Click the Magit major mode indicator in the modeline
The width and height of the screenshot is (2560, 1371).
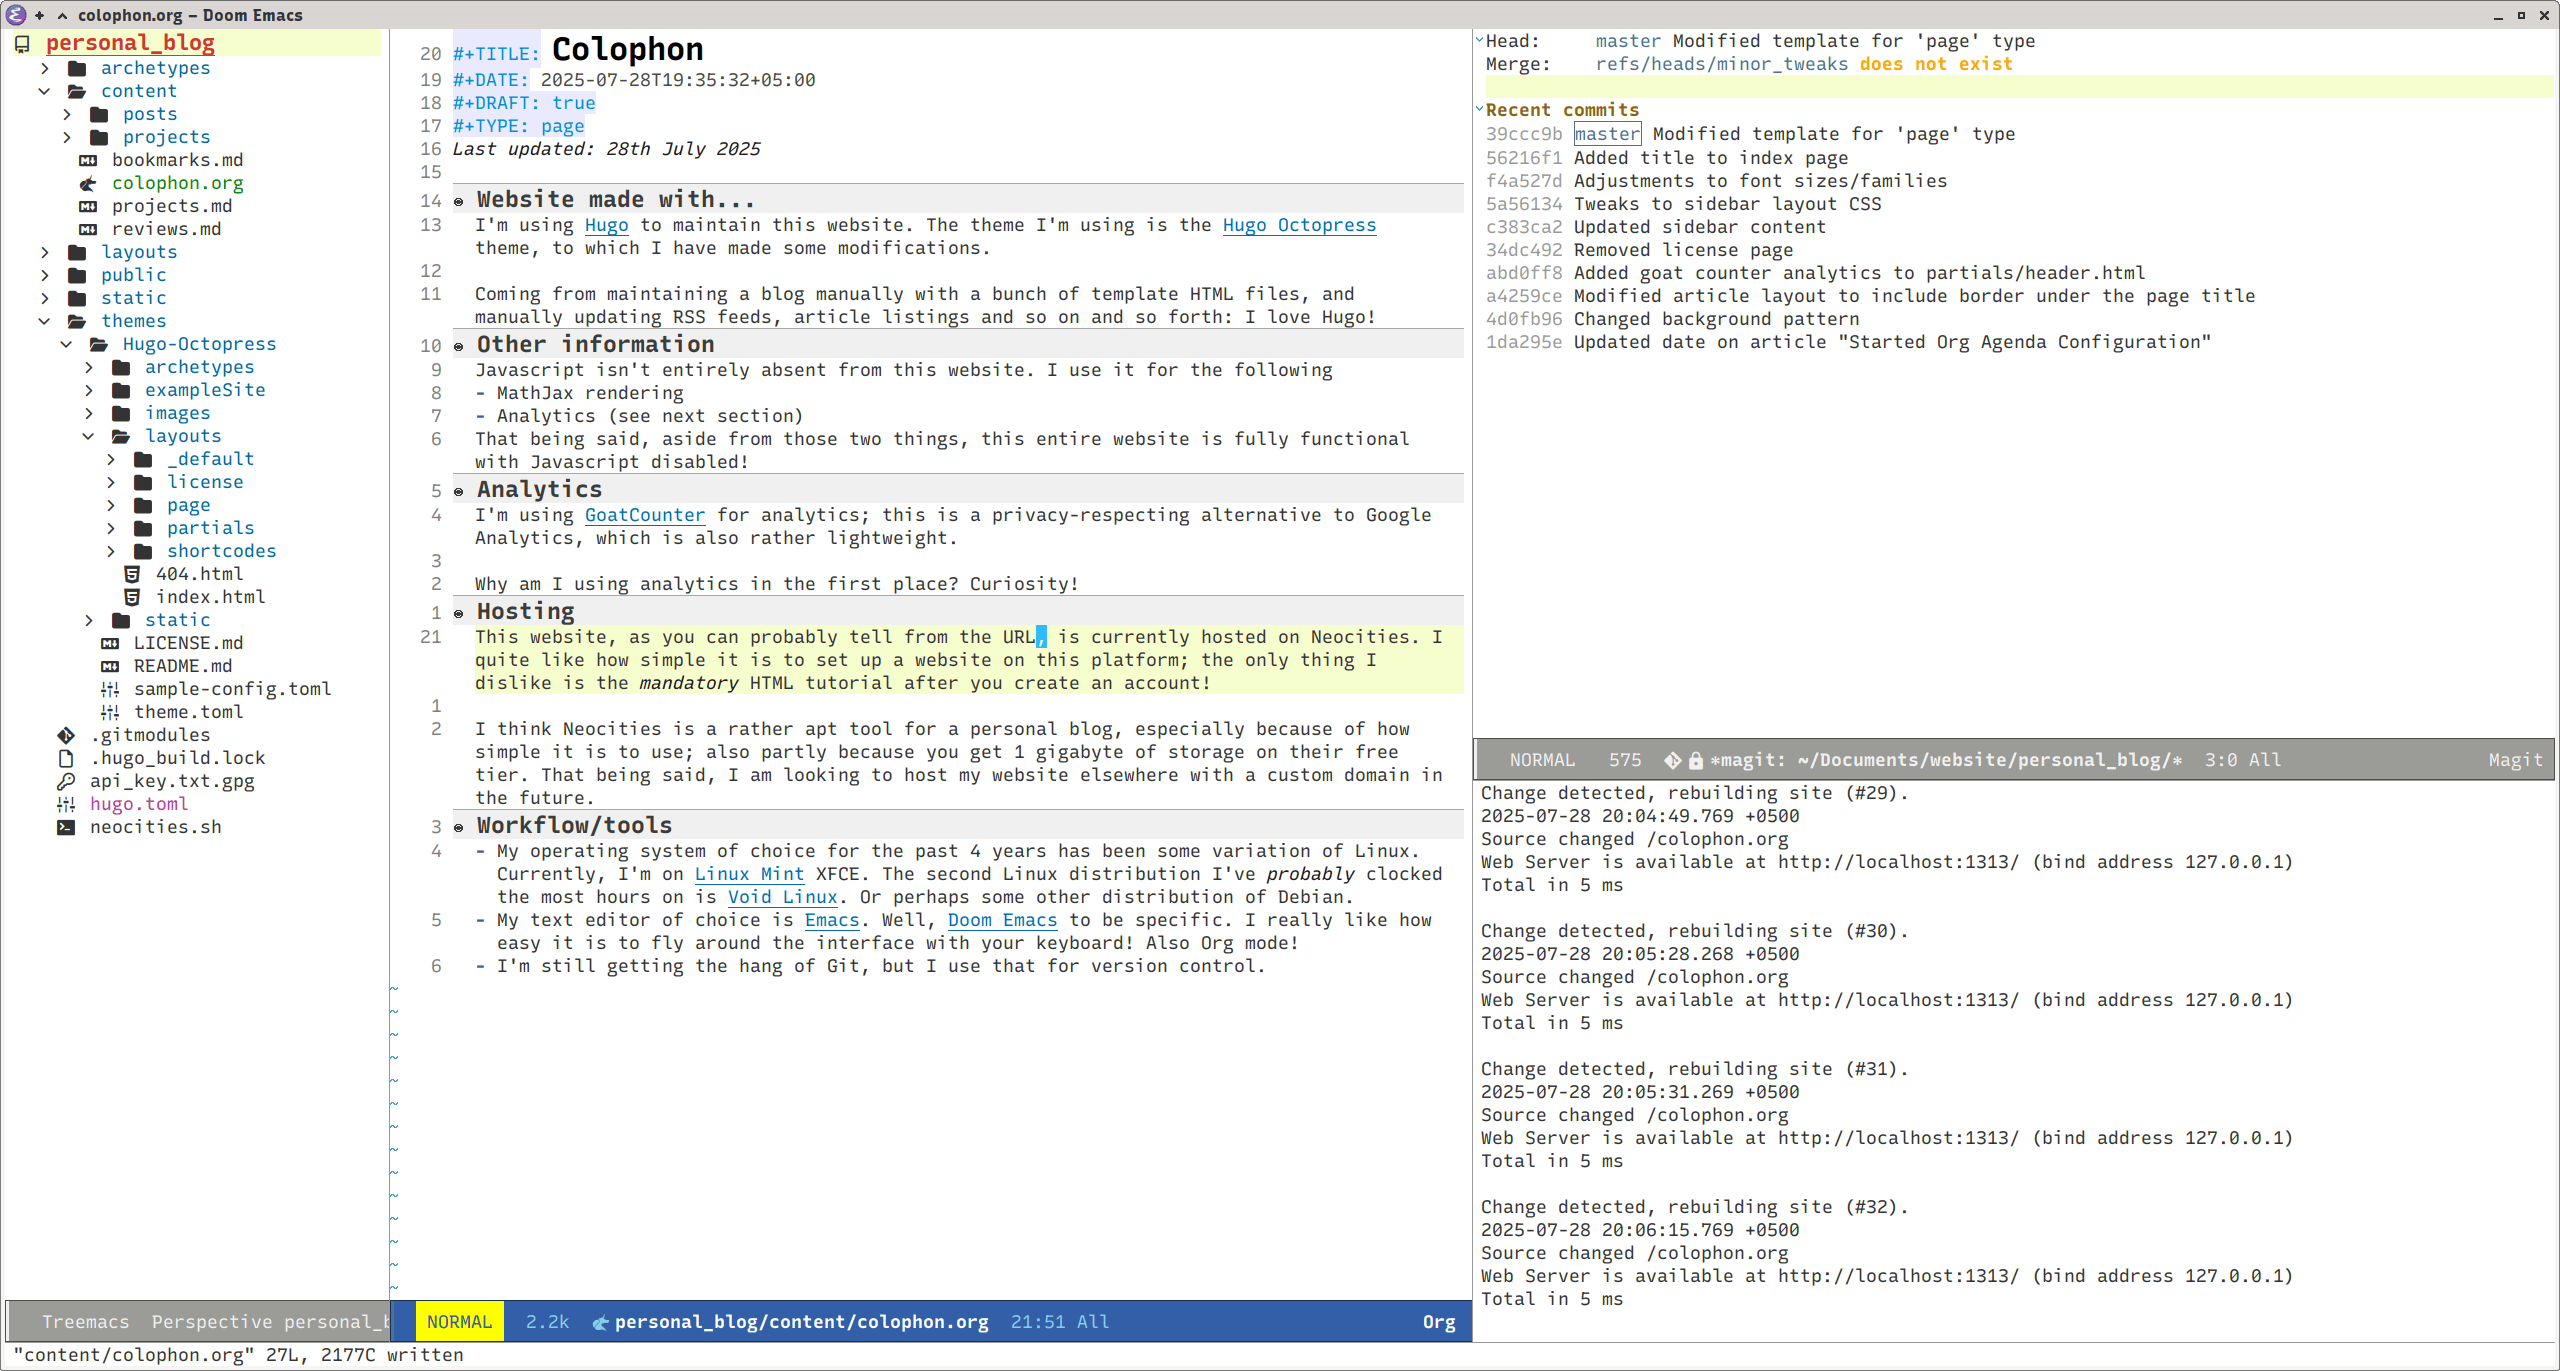[2515, 760]
